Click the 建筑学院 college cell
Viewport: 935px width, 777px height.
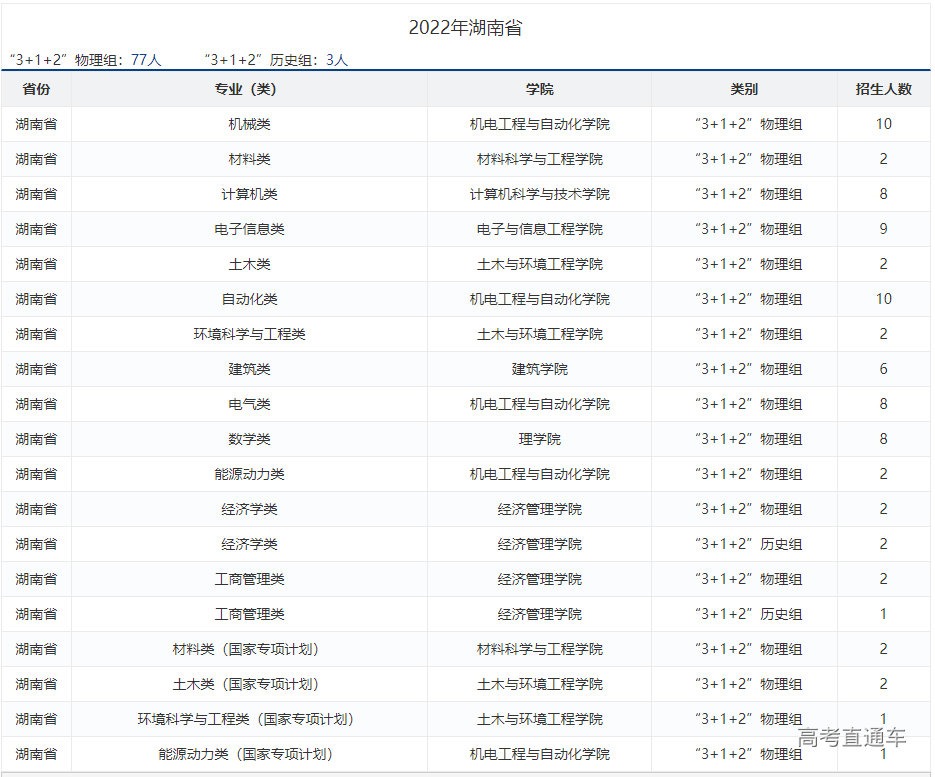[539, 369]
